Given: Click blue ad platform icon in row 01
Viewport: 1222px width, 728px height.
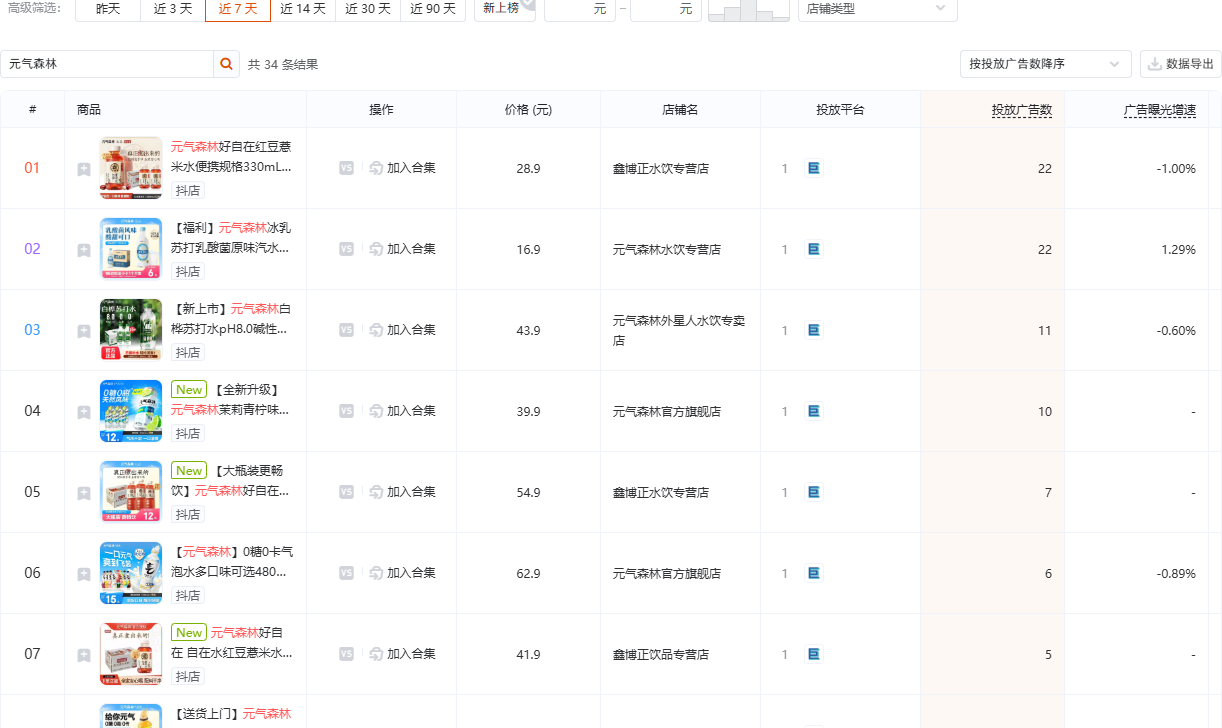Looking at the screenshot, I should click(x=814, y=168).
